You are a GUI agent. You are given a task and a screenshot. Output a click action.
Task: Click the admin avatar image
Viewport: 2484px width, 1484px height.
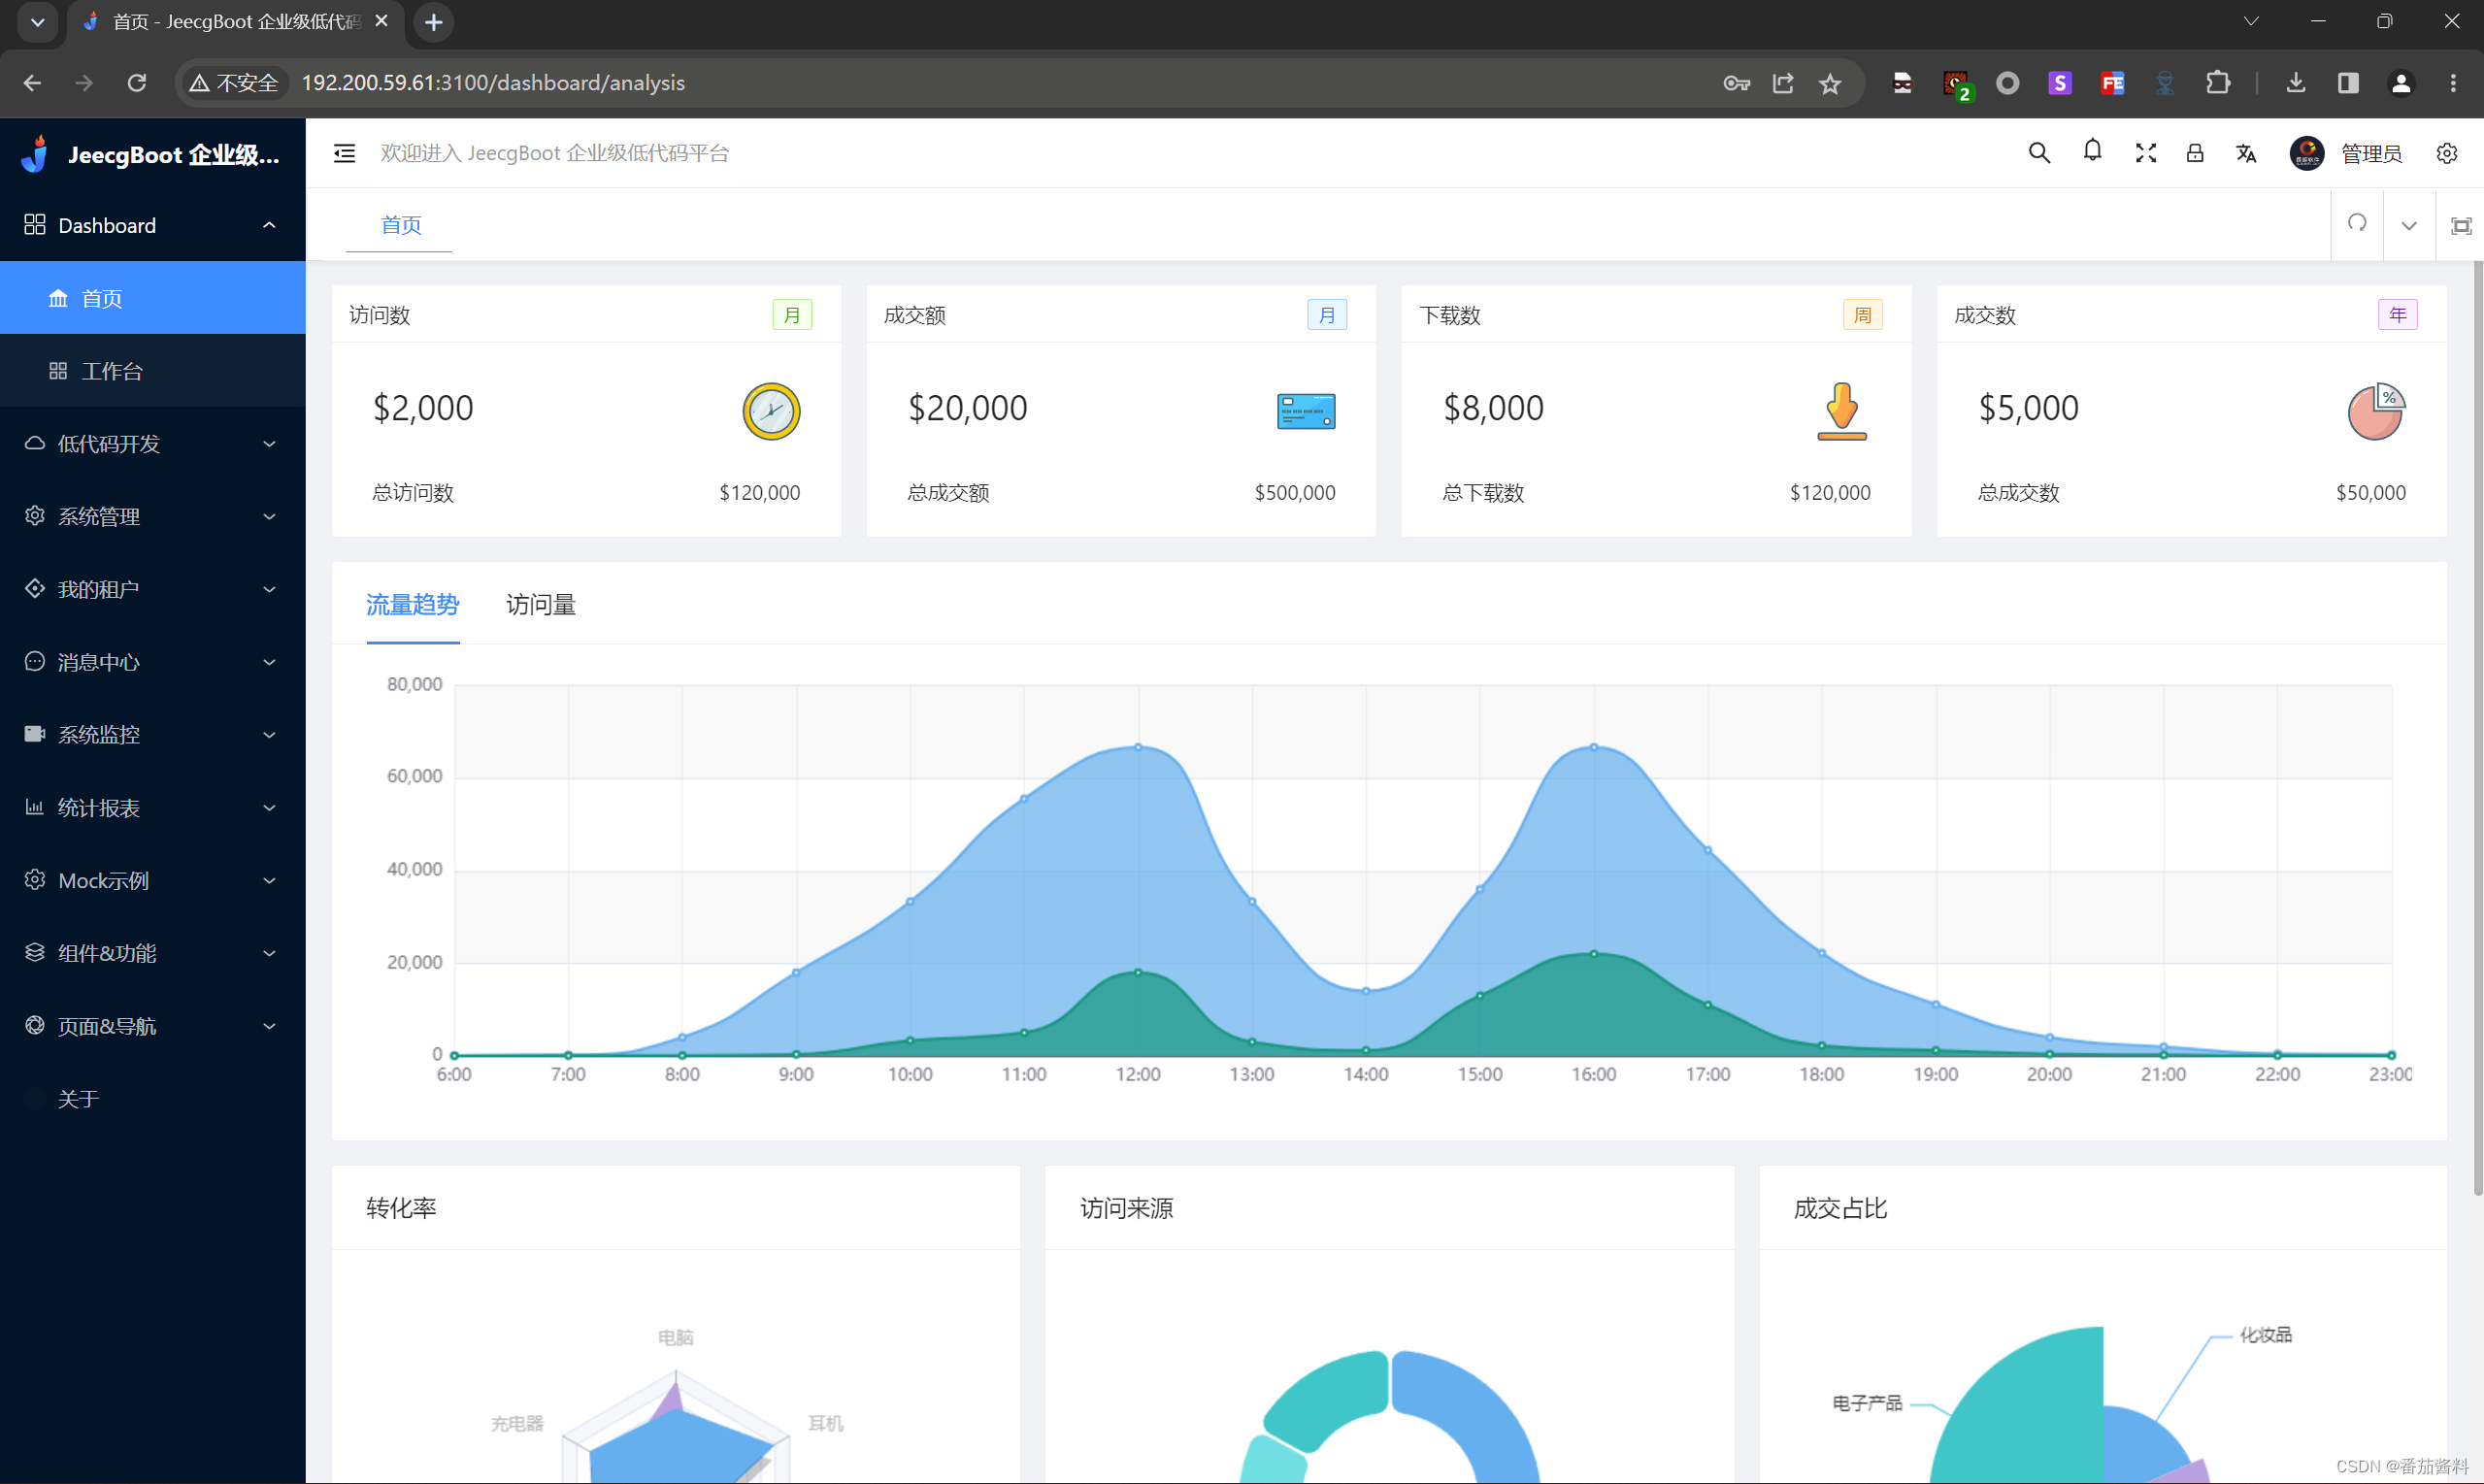pos(2306,153)
